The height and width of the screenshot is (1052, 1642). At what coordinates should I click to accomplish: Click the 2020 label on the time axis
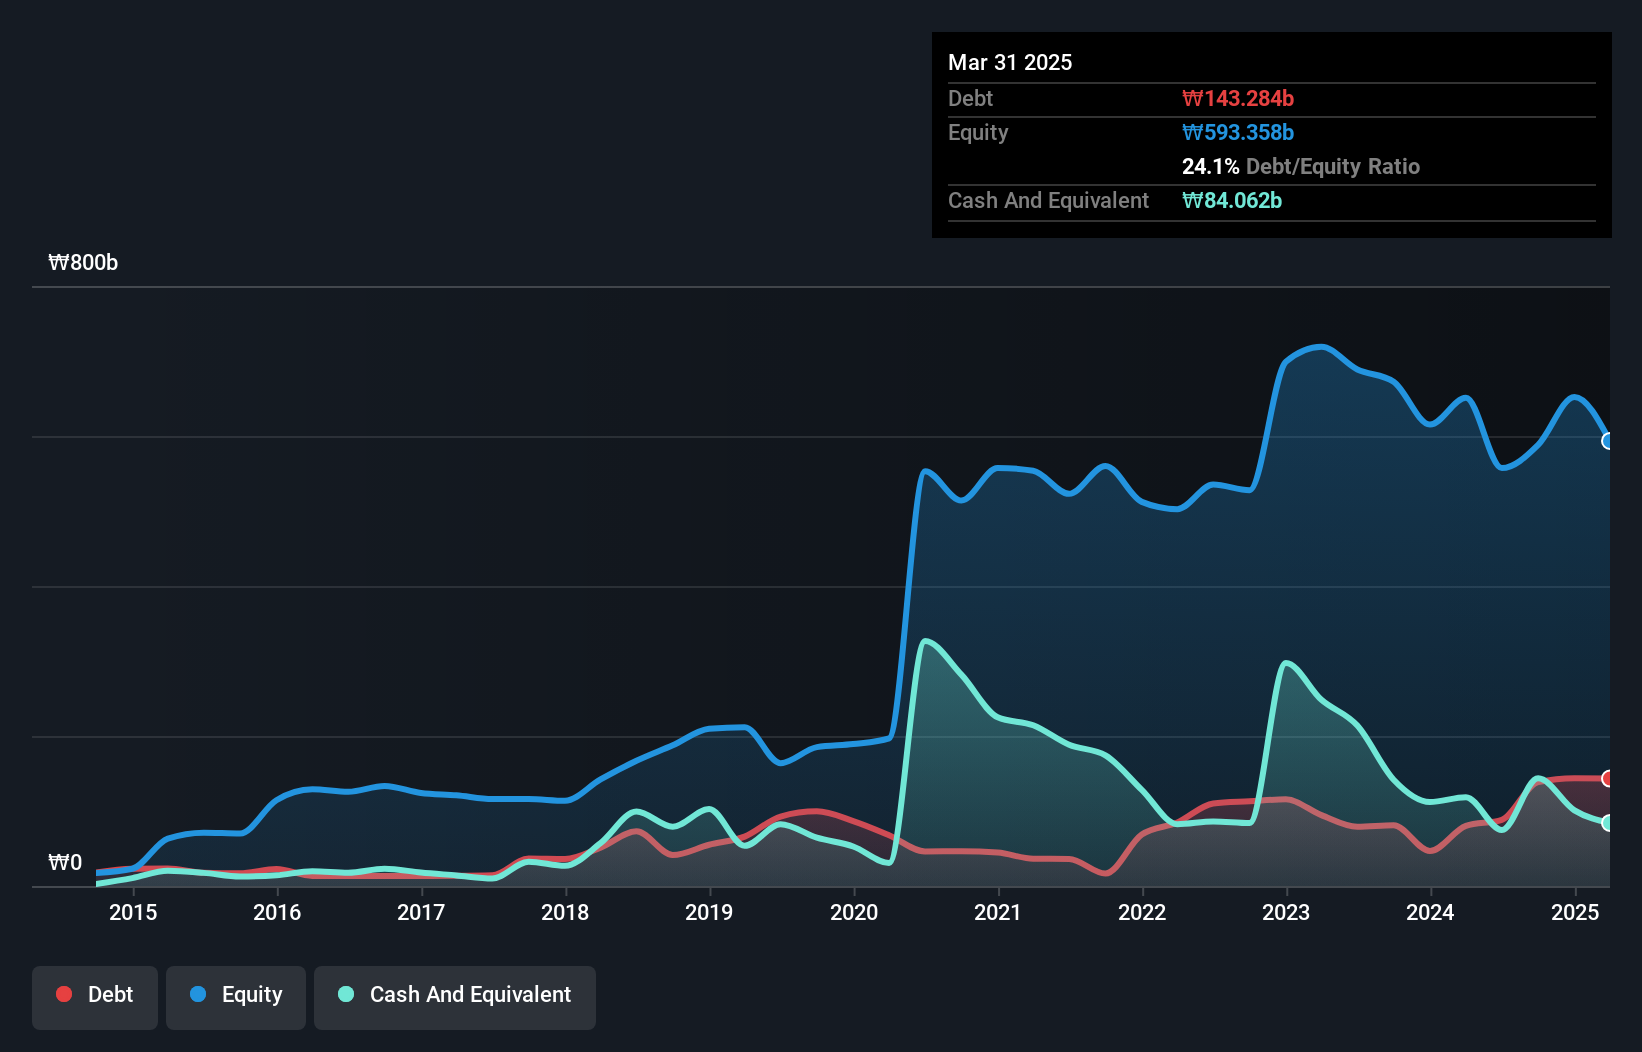click(855, 912)
